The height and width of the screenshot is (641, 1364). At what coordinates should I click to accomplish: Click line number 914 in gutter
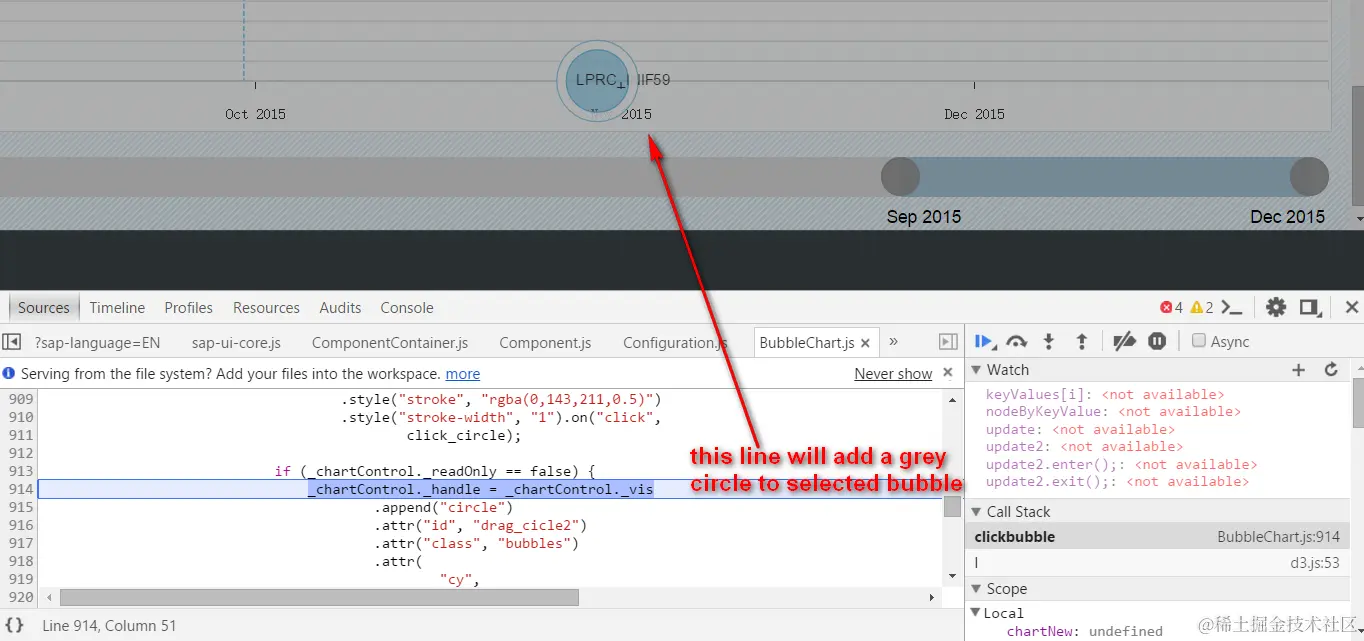[x=20, y=489]
